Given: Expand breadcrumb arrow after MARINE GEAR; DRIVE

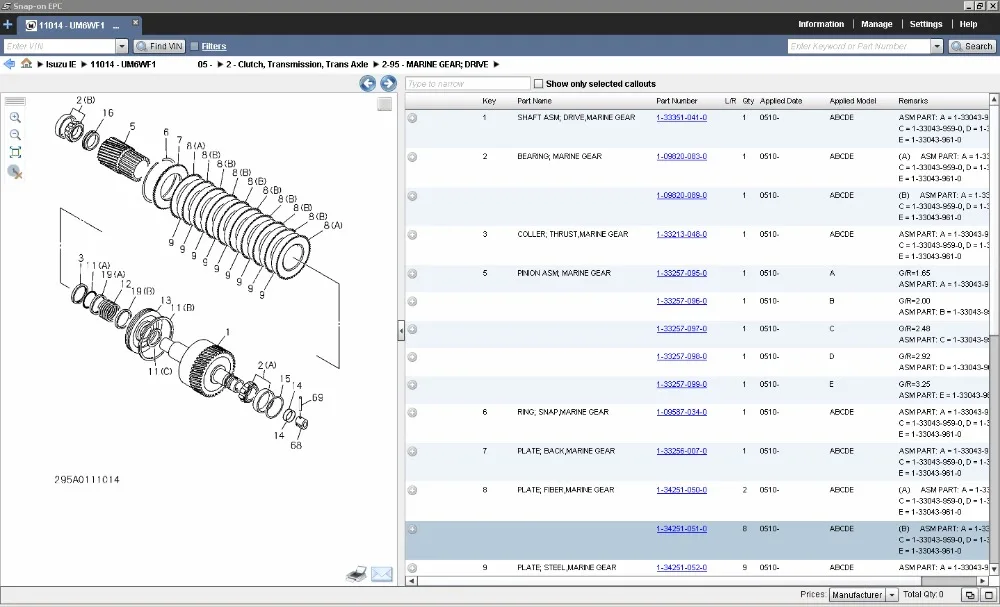Looking at the screenshot, I should (496, 64).
